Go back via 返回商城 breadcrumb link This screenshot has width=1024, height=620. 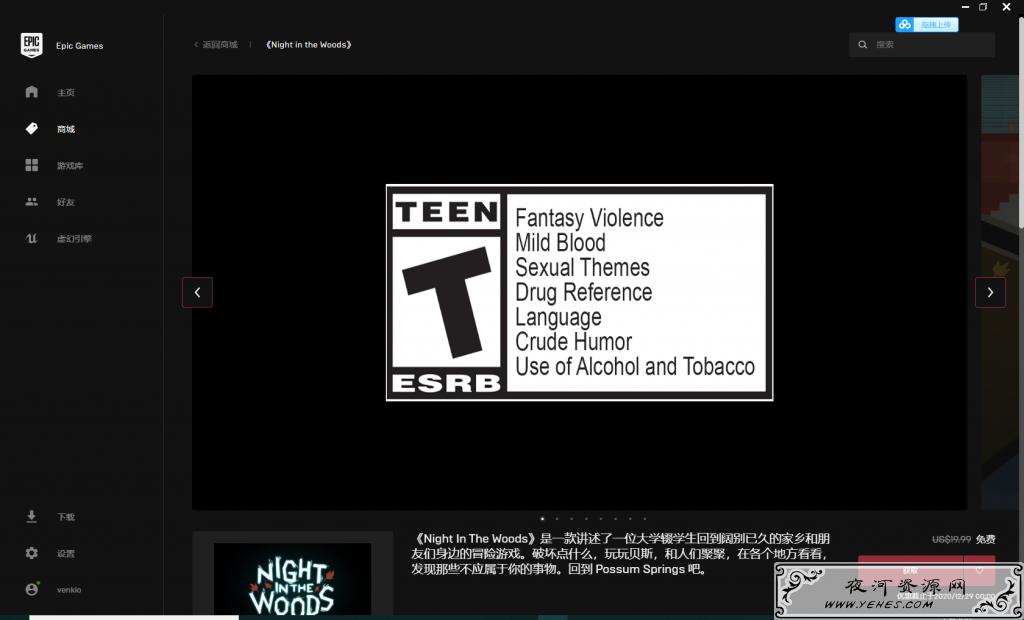pyautogui.click(x=216, y=44)
